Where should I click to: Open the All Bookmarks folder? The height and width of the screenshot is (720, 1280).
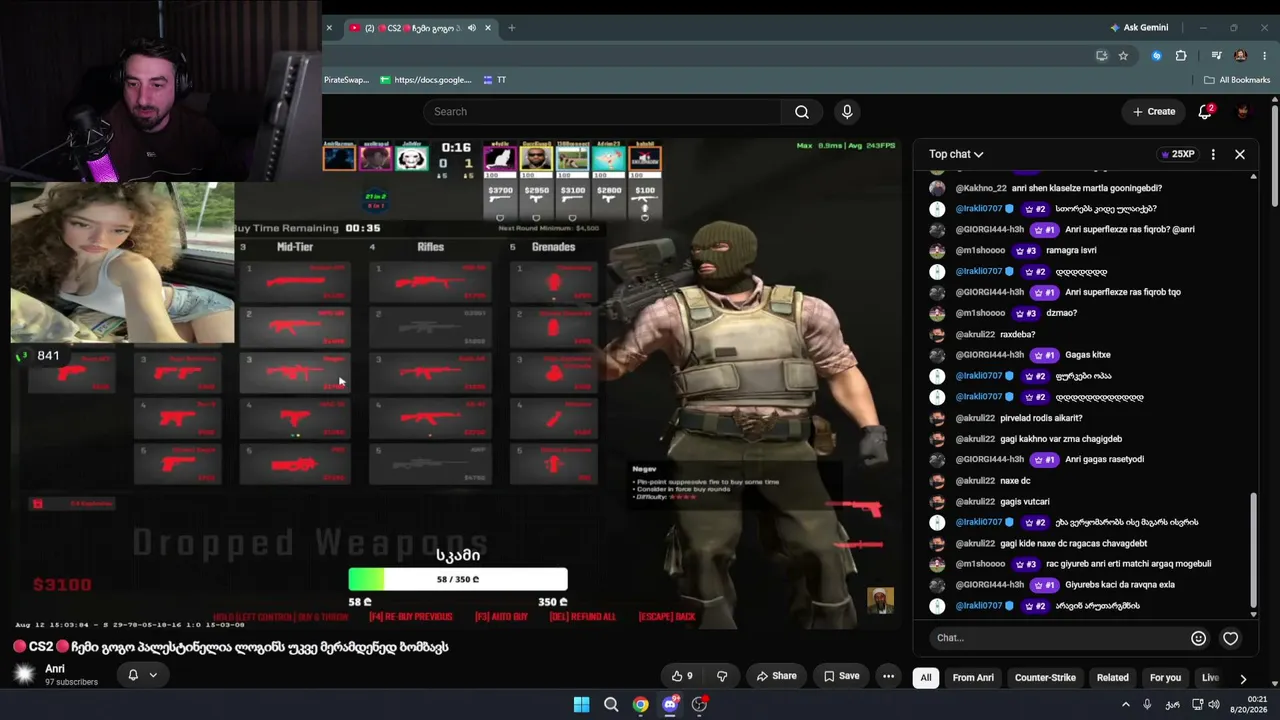pos(1237,80)
